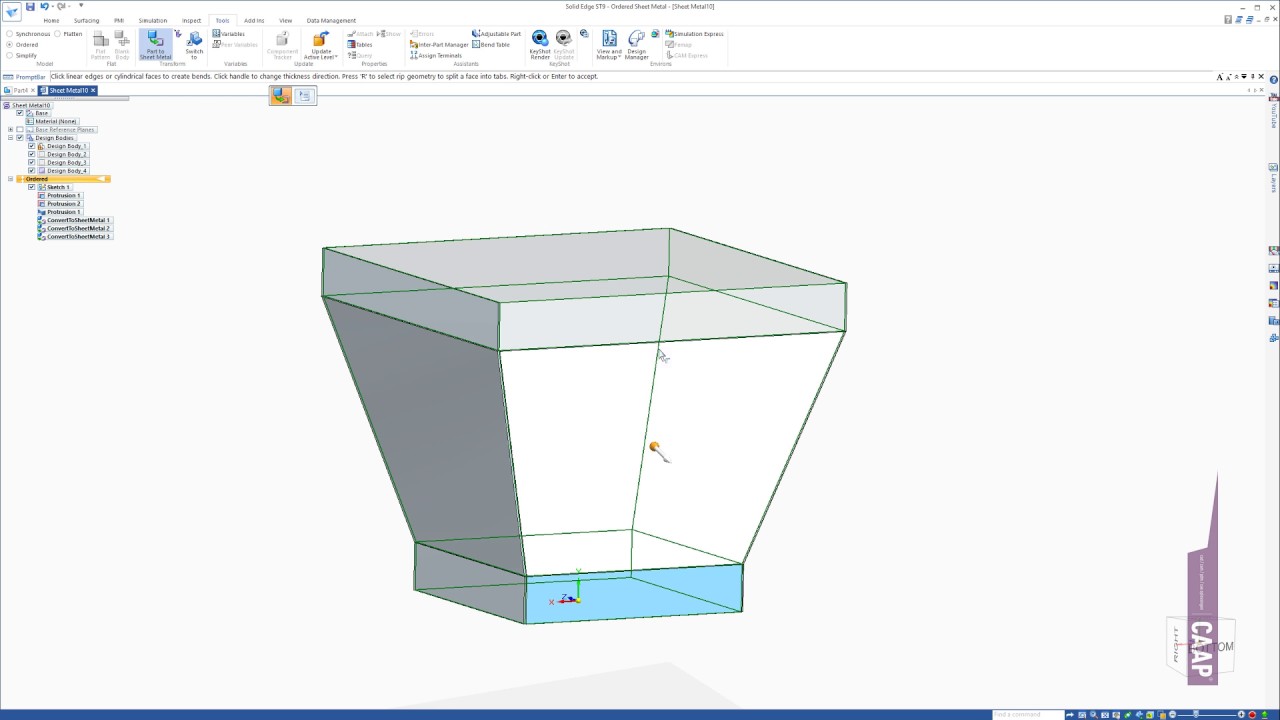Open the Add-Ins ribbon tab
Viewport: 1280px width, 720px height.
[x=254, y=20]
